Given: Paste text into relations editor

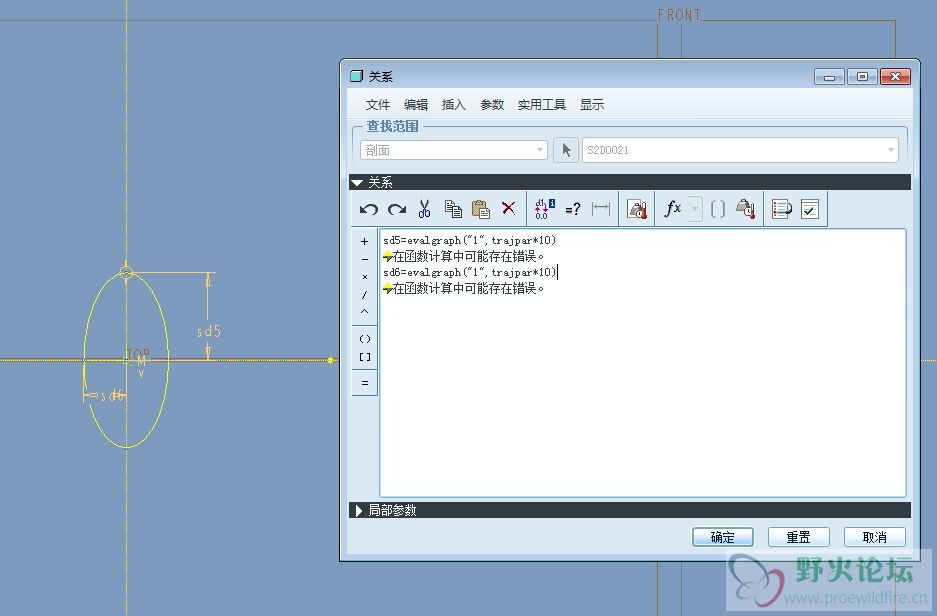Looking at the screenshot, I should click(x=480, y=209).
